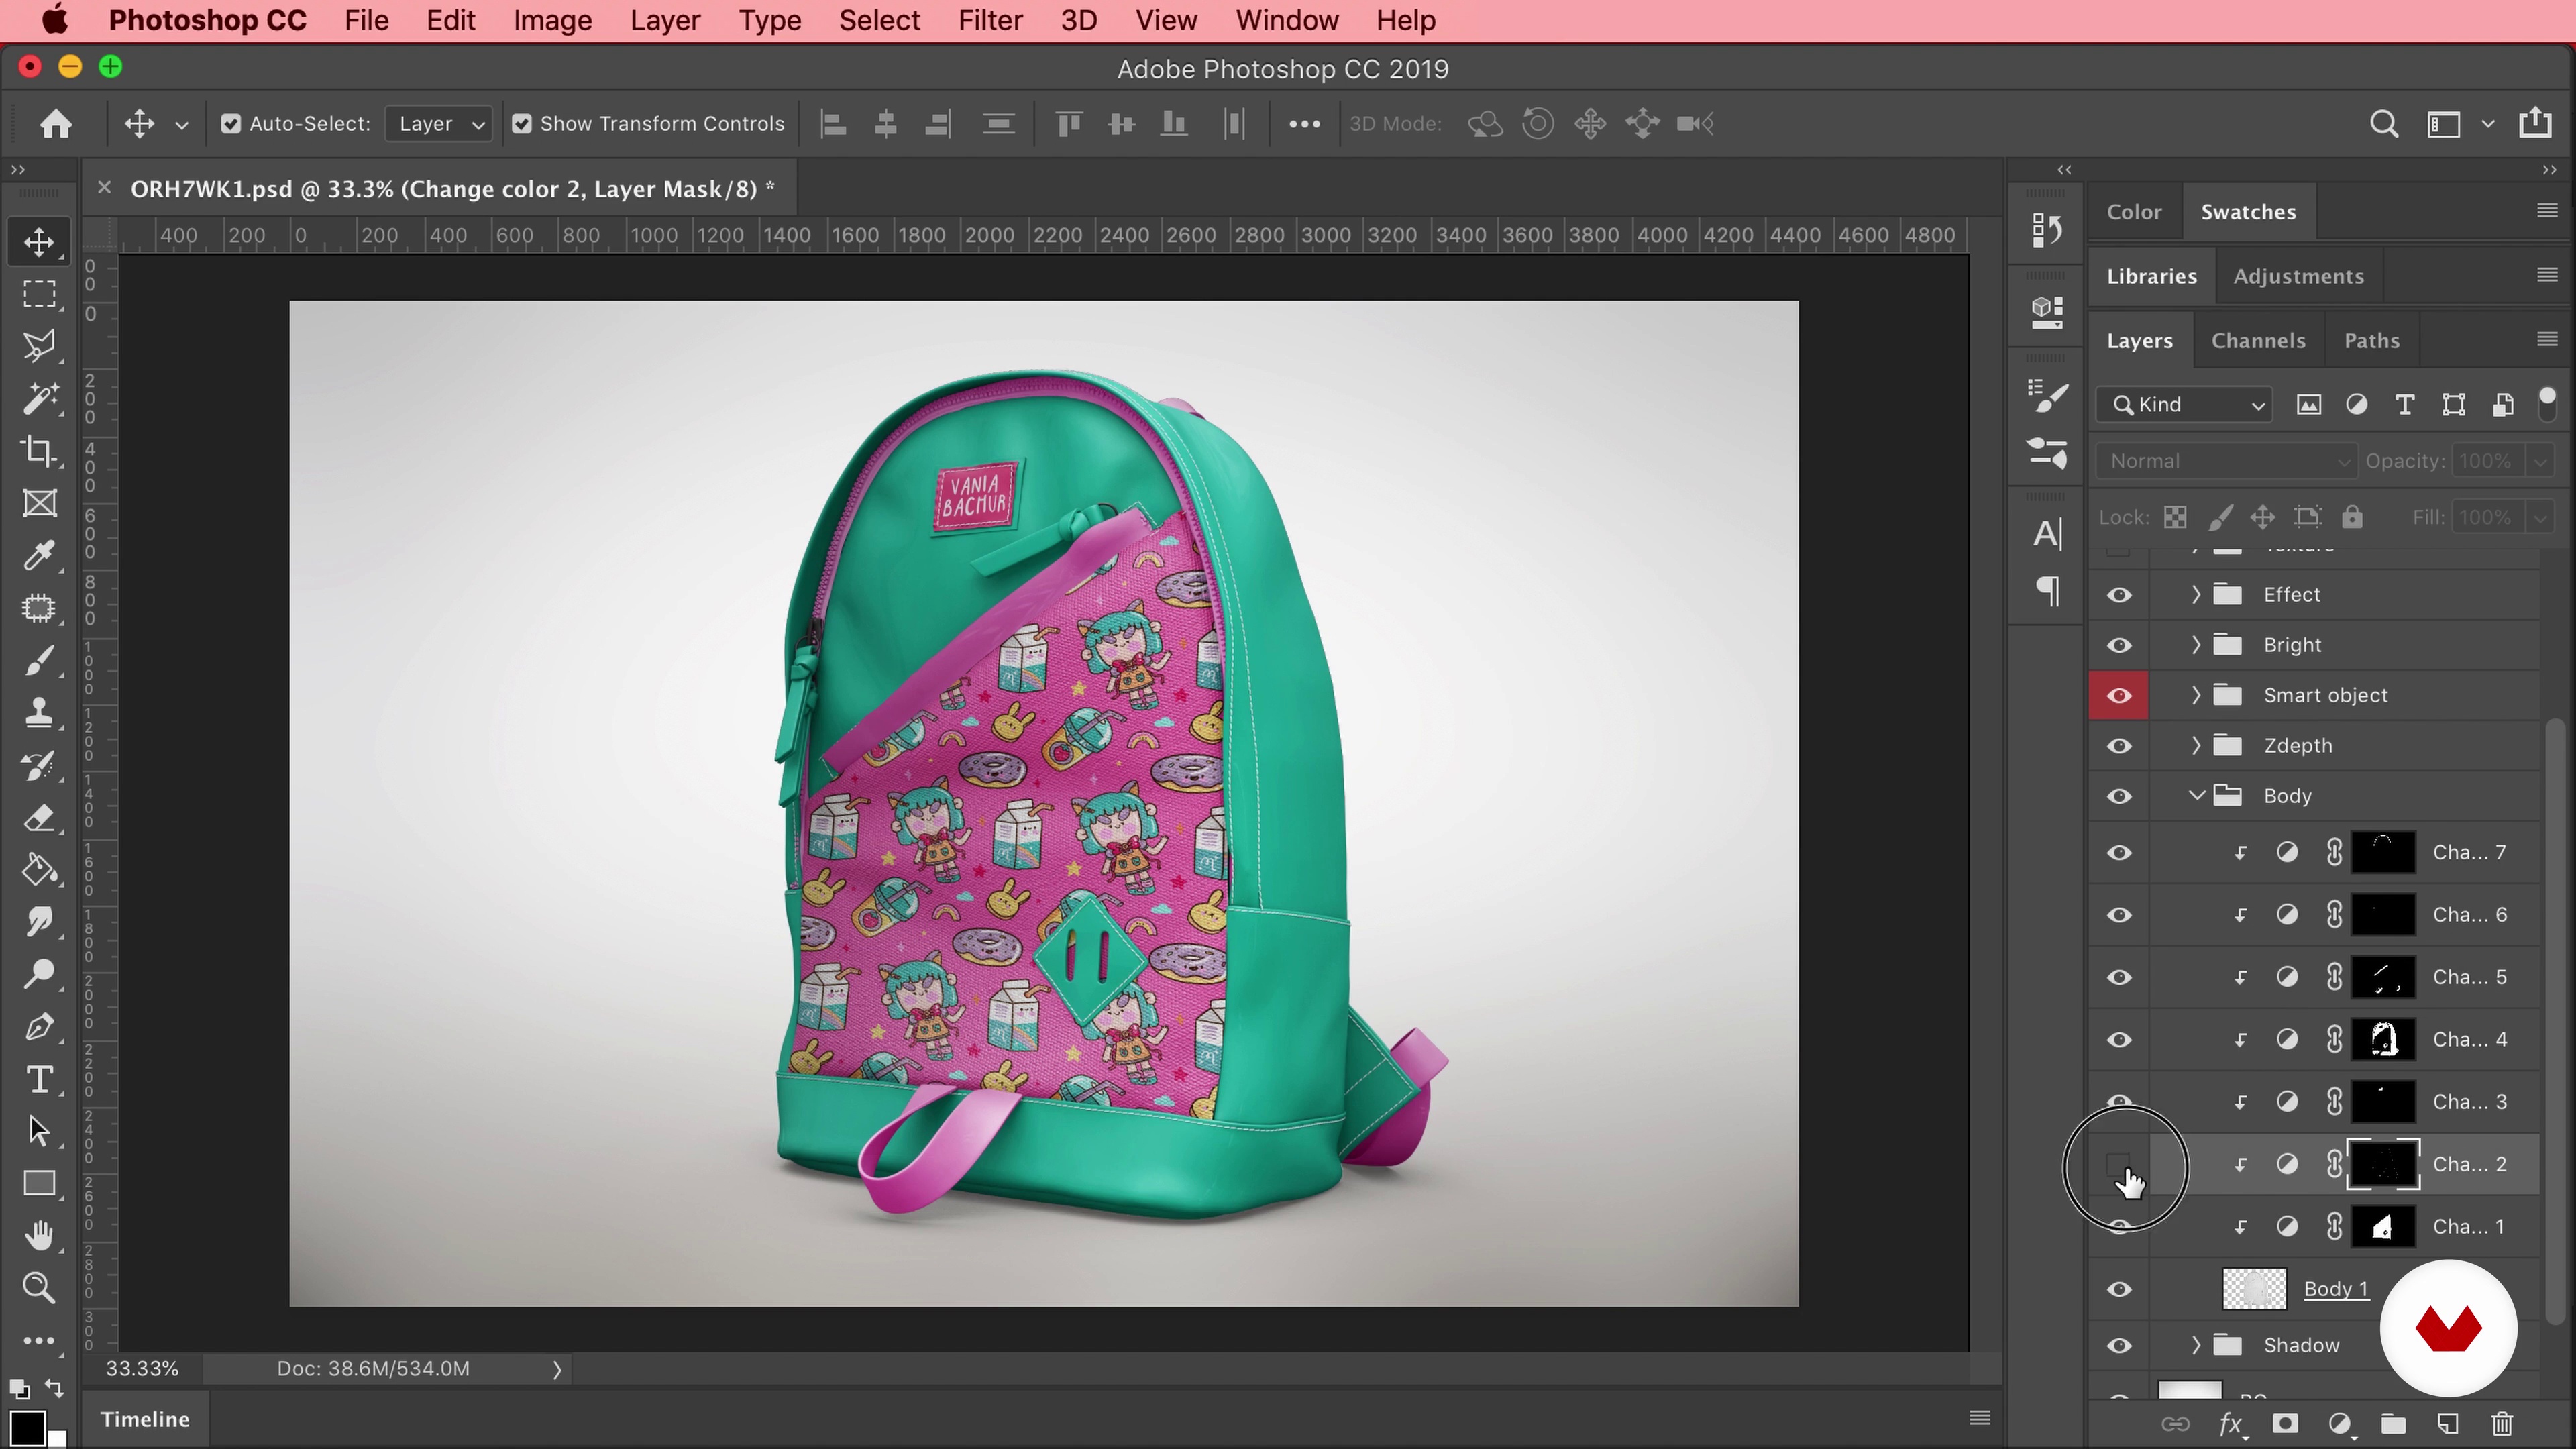The height and width of the screenshot is (1449, 2576).
Task: Hide the Body 1 layer
Action: (2119, 1289)
